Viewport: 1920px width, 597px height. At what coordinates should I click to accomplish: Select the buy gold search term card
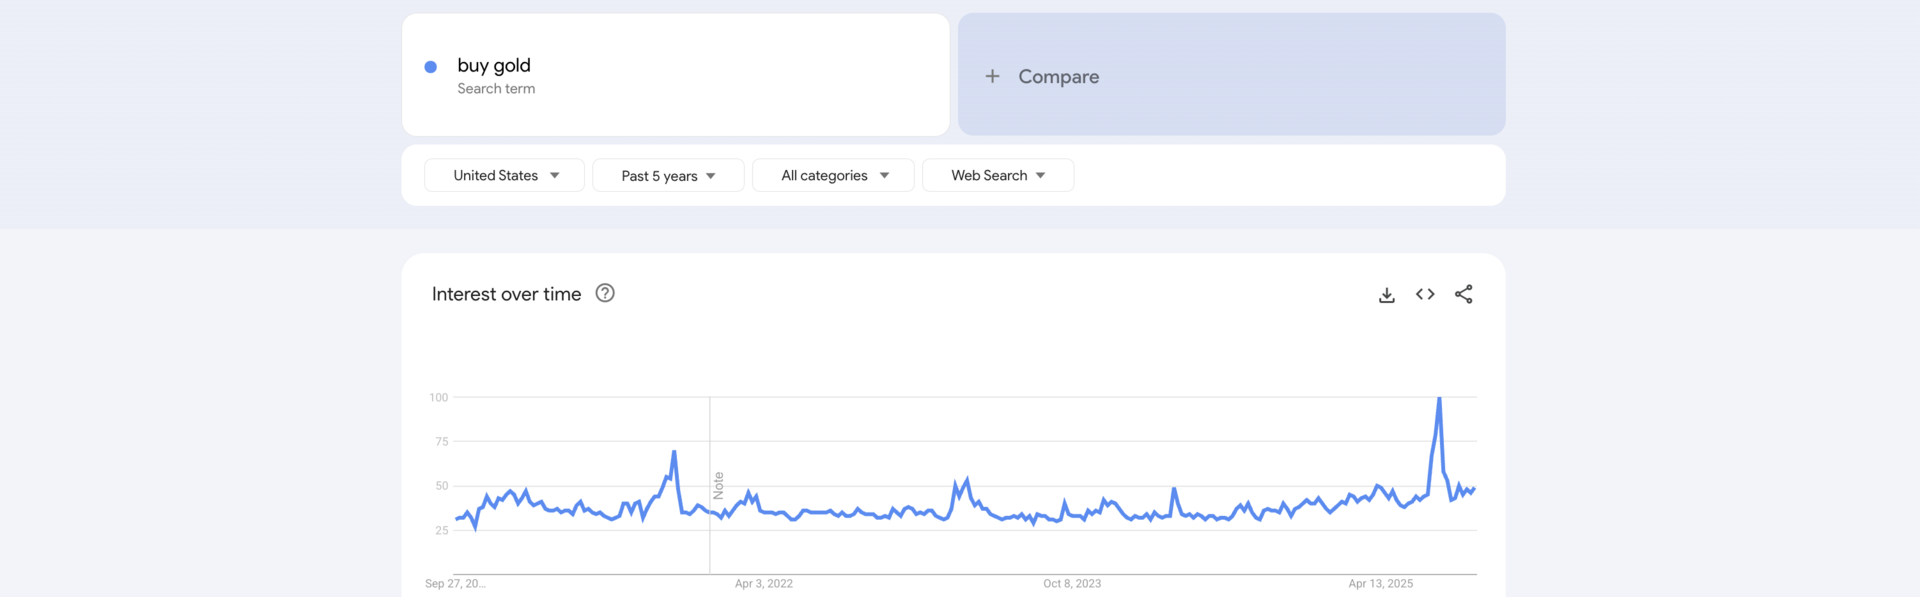[675, 74]
